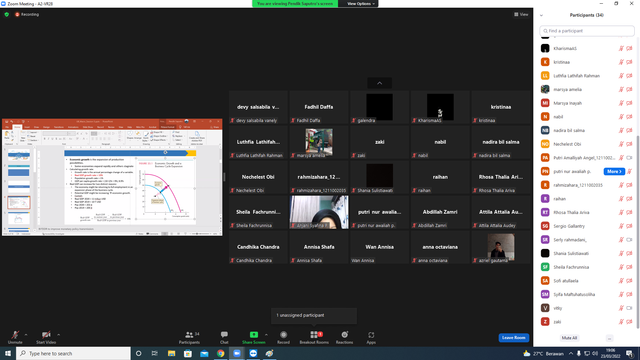Toggle mute icon for Marsya Inayah
The image size is (640, 360).
(621, 103)
